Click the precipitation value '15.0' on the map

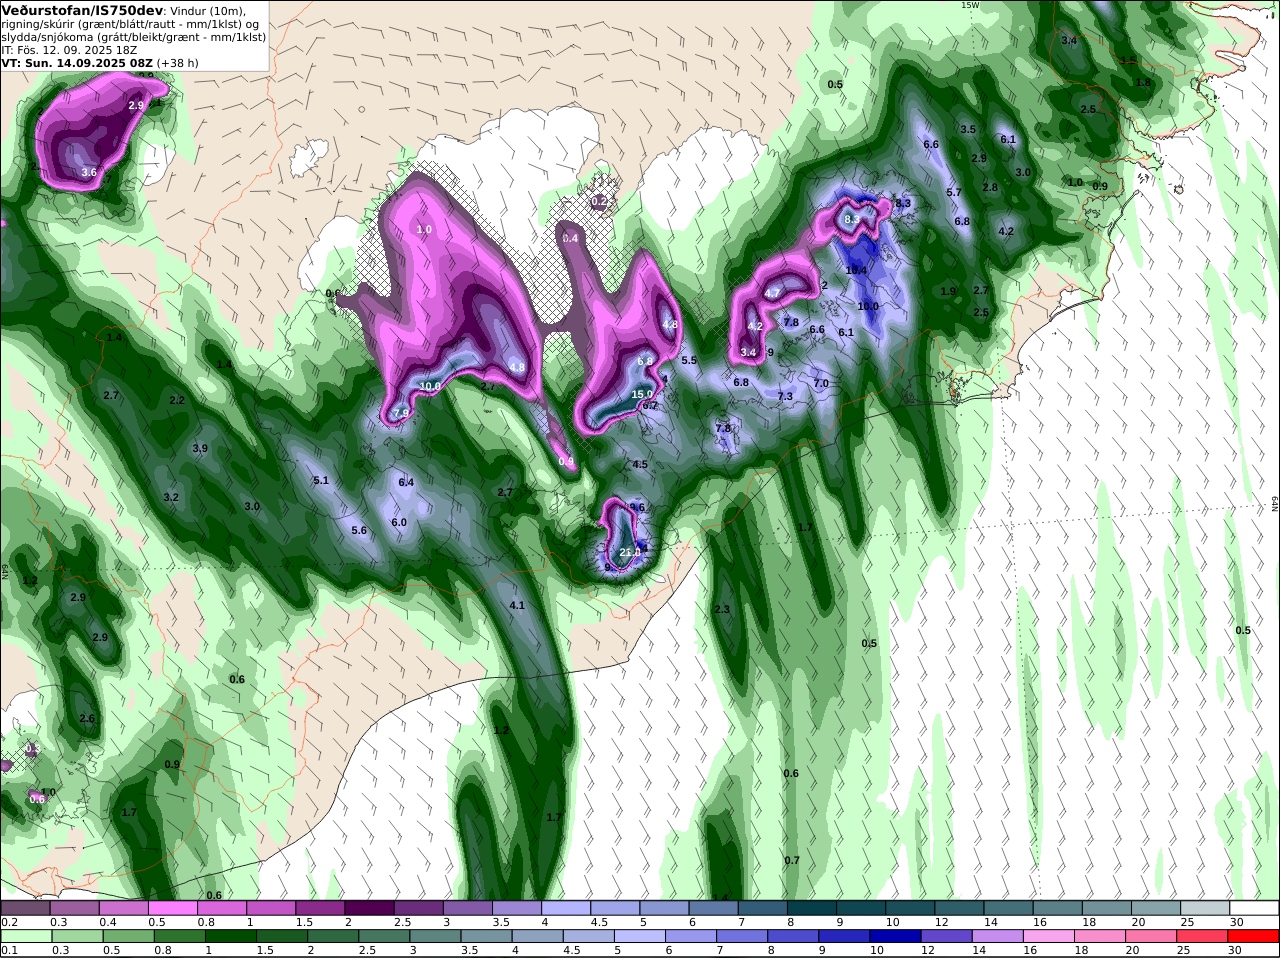point(642,394)
